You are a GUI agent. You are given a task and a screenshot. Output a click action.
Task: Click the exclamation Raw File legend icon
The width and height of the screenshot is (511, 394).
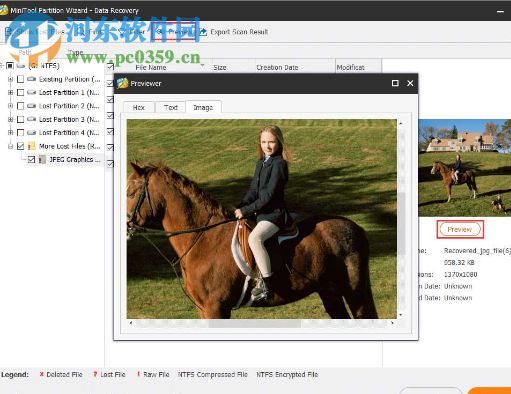click(x=138, y=374)
